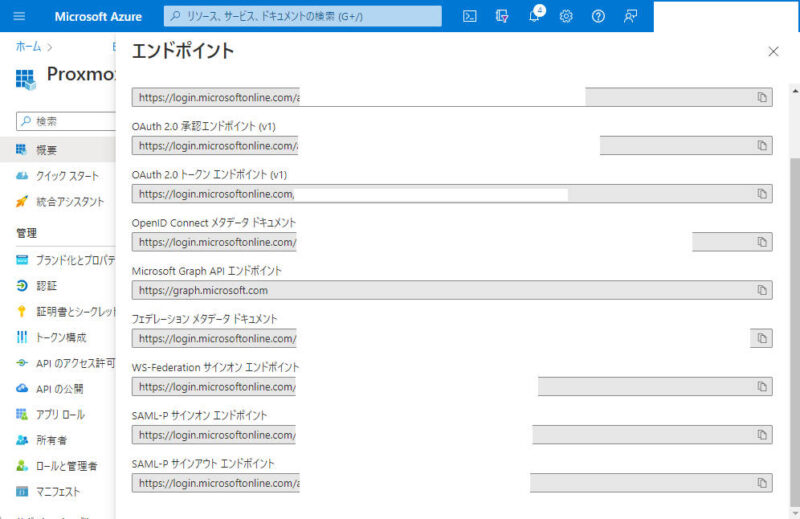Open the help question mark icon
The width and height of the screenshot is (800, 519).
tap(598, 16)
